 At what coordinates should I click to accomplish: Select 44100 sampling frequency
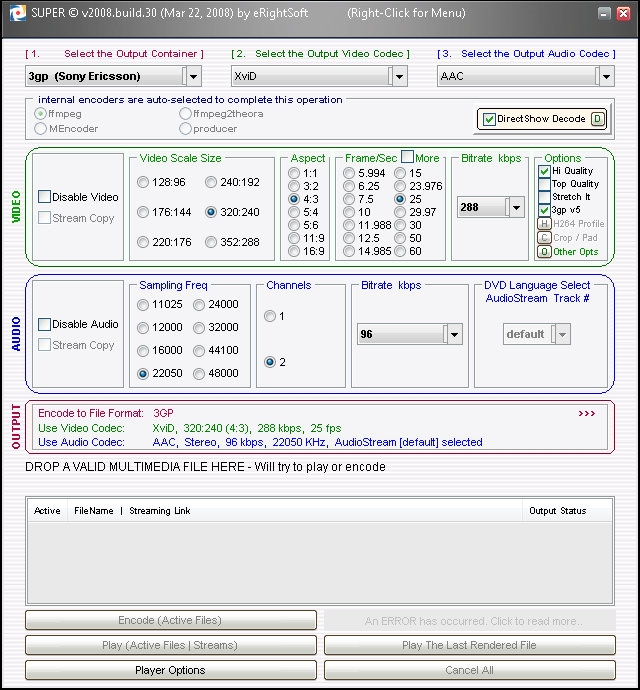pos(199,350)
